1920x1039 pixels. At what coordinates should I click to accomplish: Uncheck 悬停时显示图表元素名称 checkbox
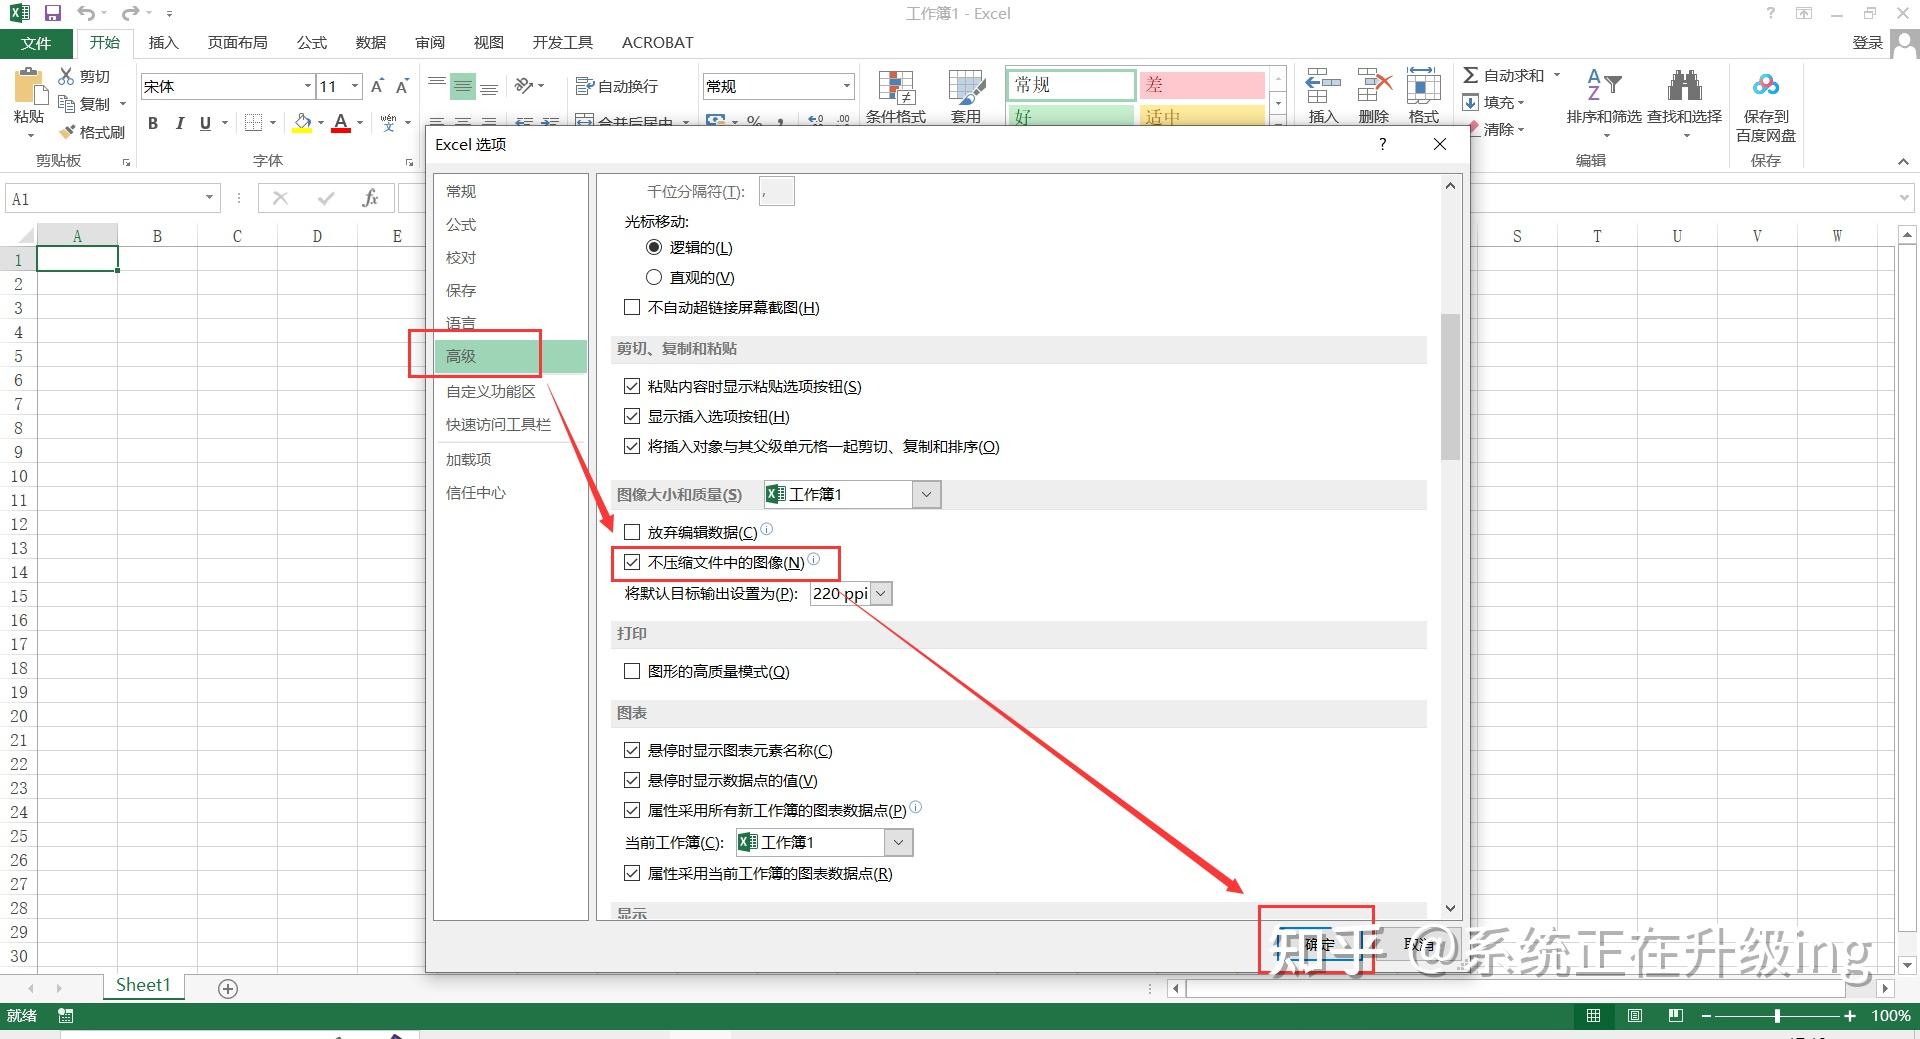point(632,750)
